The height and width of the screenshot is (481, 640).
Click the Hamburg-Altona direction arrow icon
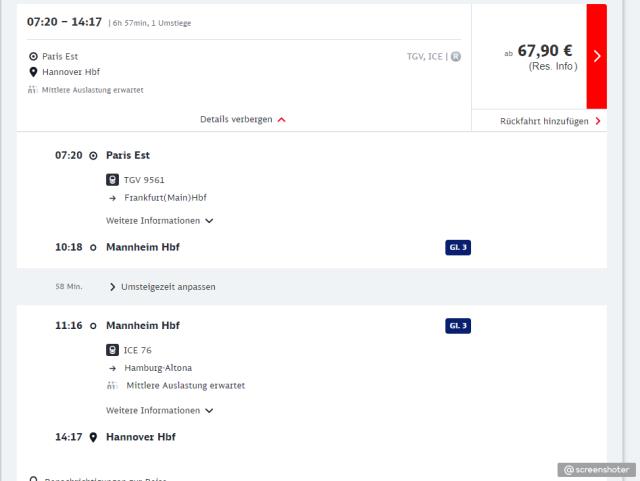click(x=113, y=368)
